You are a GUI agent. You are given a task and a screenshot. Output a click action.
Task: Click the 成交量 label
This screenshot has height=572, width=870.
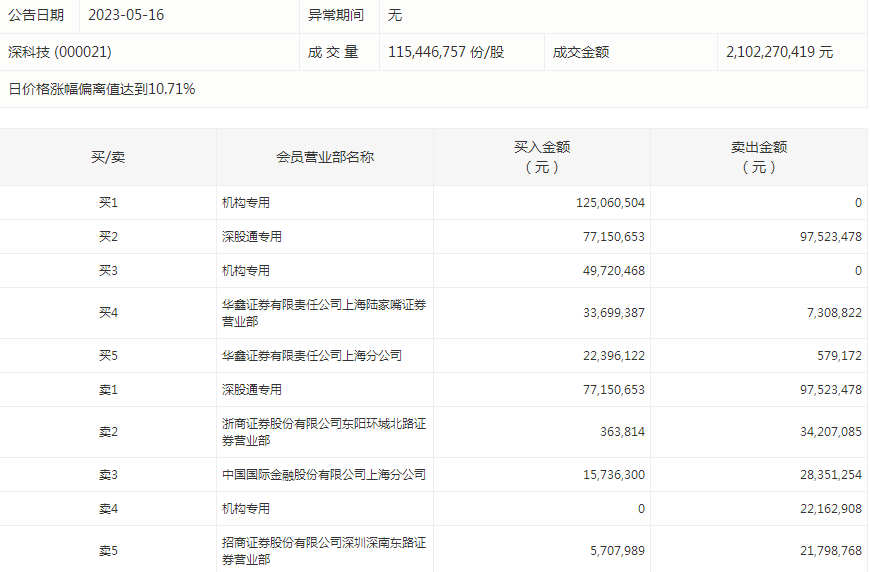point(333,52)
